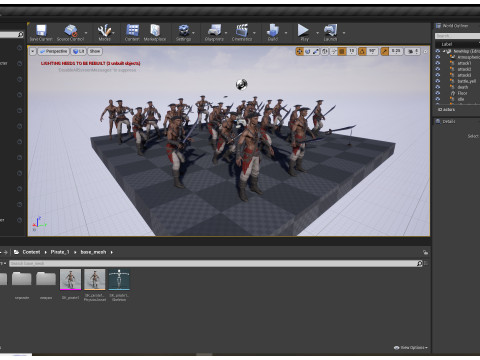This screenshot has height=360, width=480.
Task: Toggle visibility of death actor
Action: click(438, 87)
